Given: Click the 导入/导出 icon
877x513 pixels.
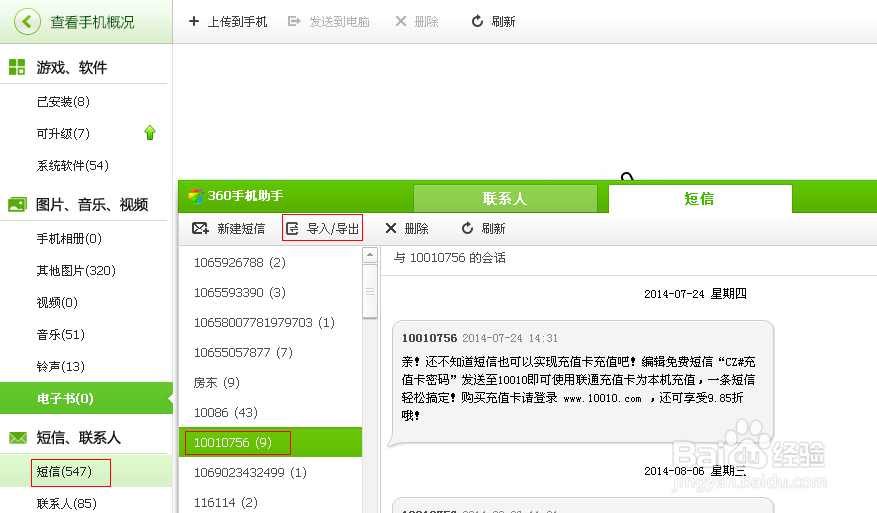Looking at the screenshot, I should 292,228.
